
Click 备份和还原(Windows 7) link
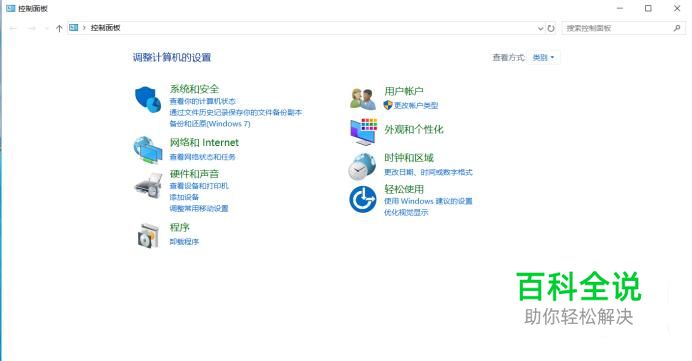210,124
